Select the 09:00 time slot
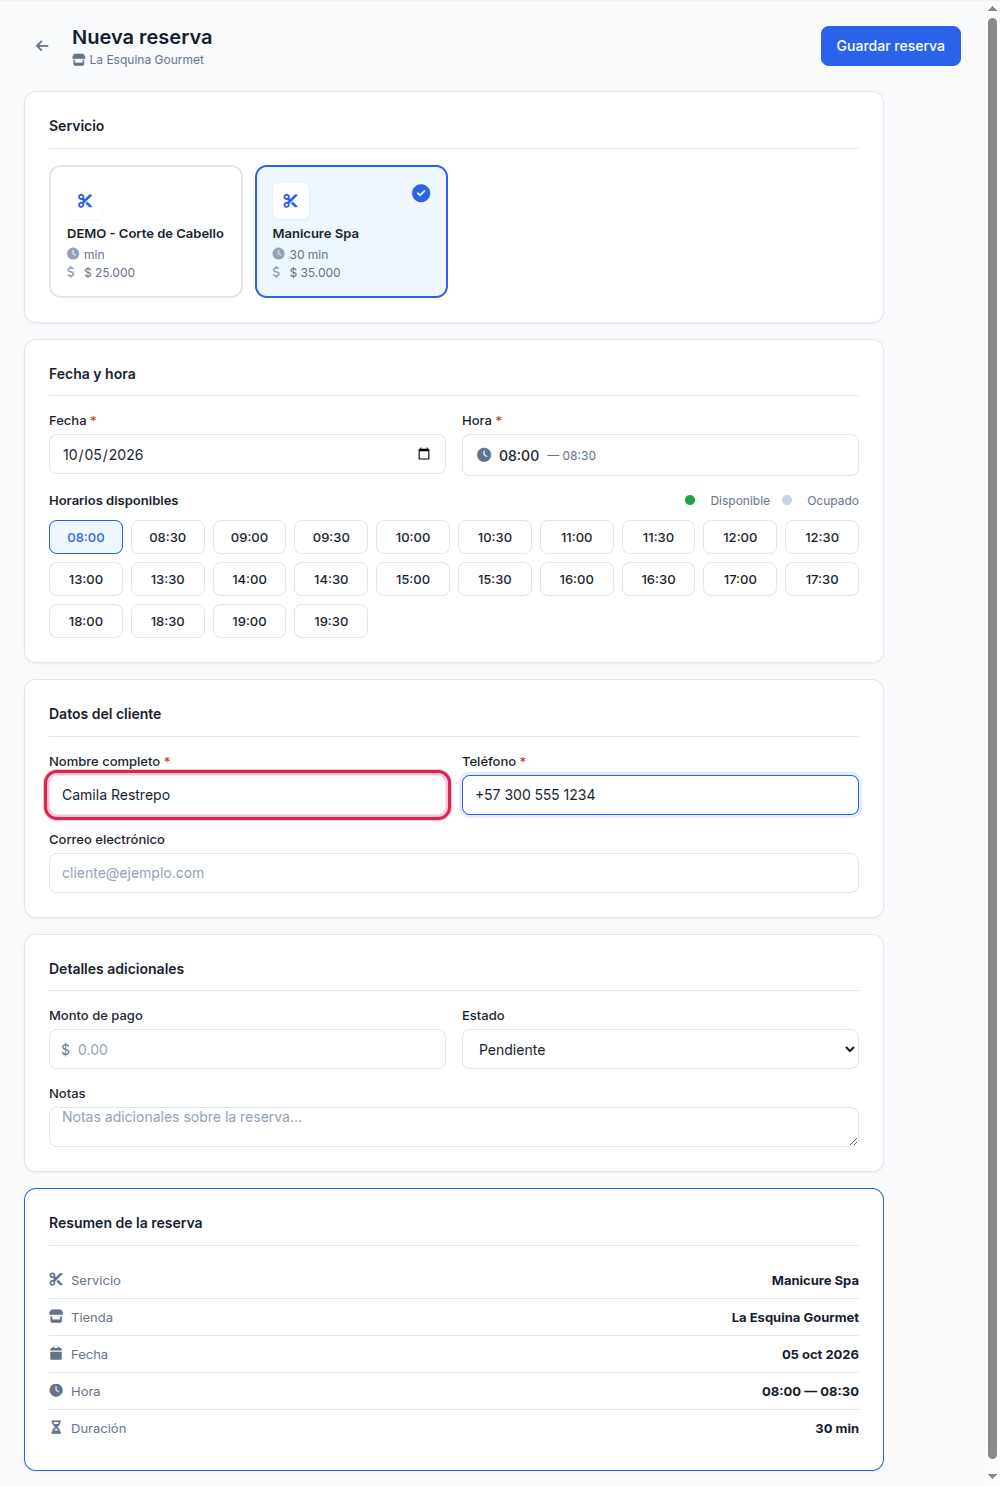The image size is (1000, 1486). click(249, 537)
